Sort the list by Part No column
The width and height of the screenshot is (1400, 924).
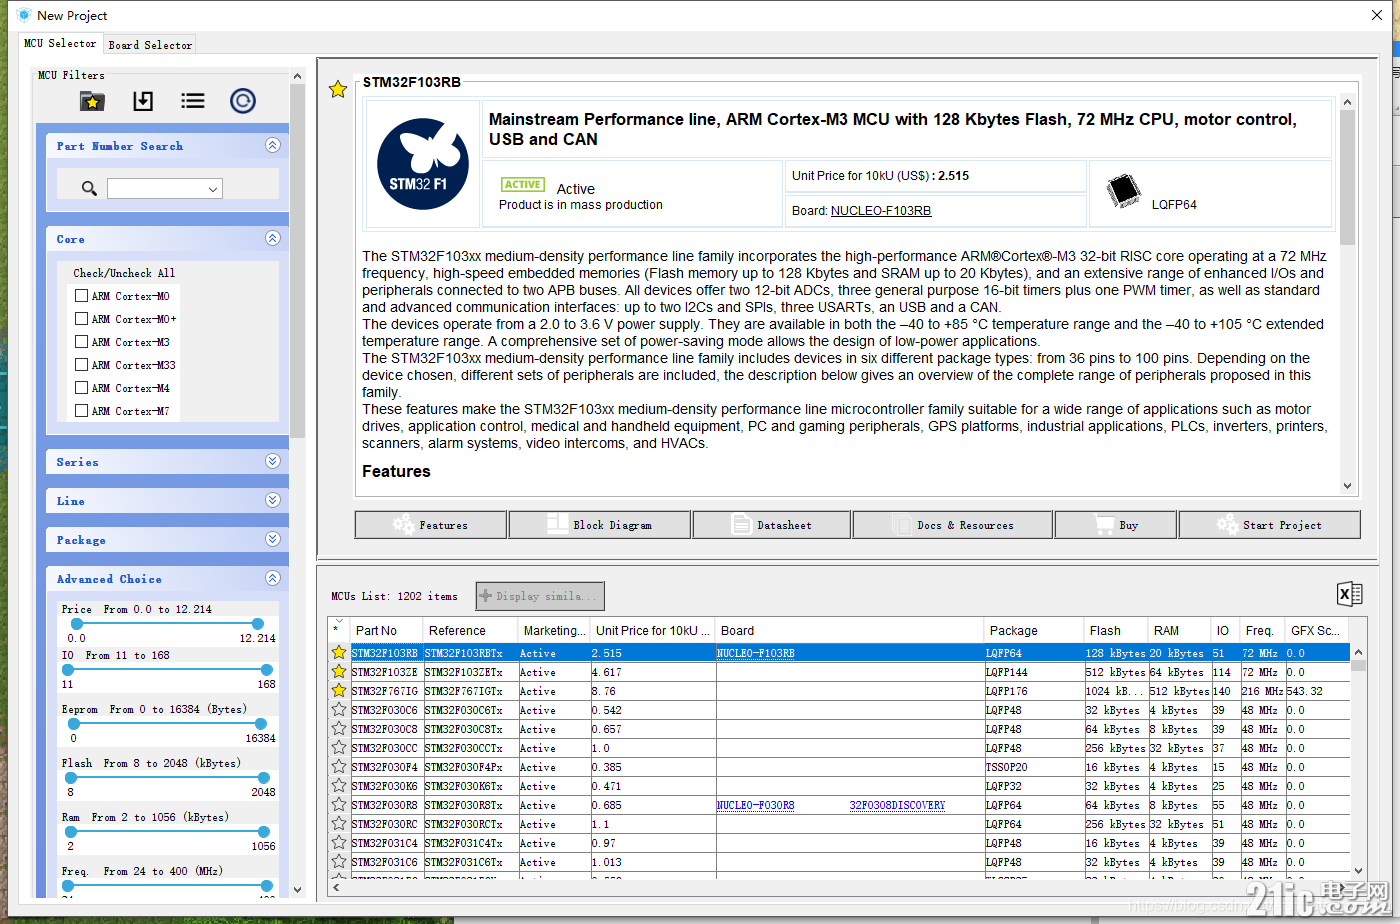(386, 630)
